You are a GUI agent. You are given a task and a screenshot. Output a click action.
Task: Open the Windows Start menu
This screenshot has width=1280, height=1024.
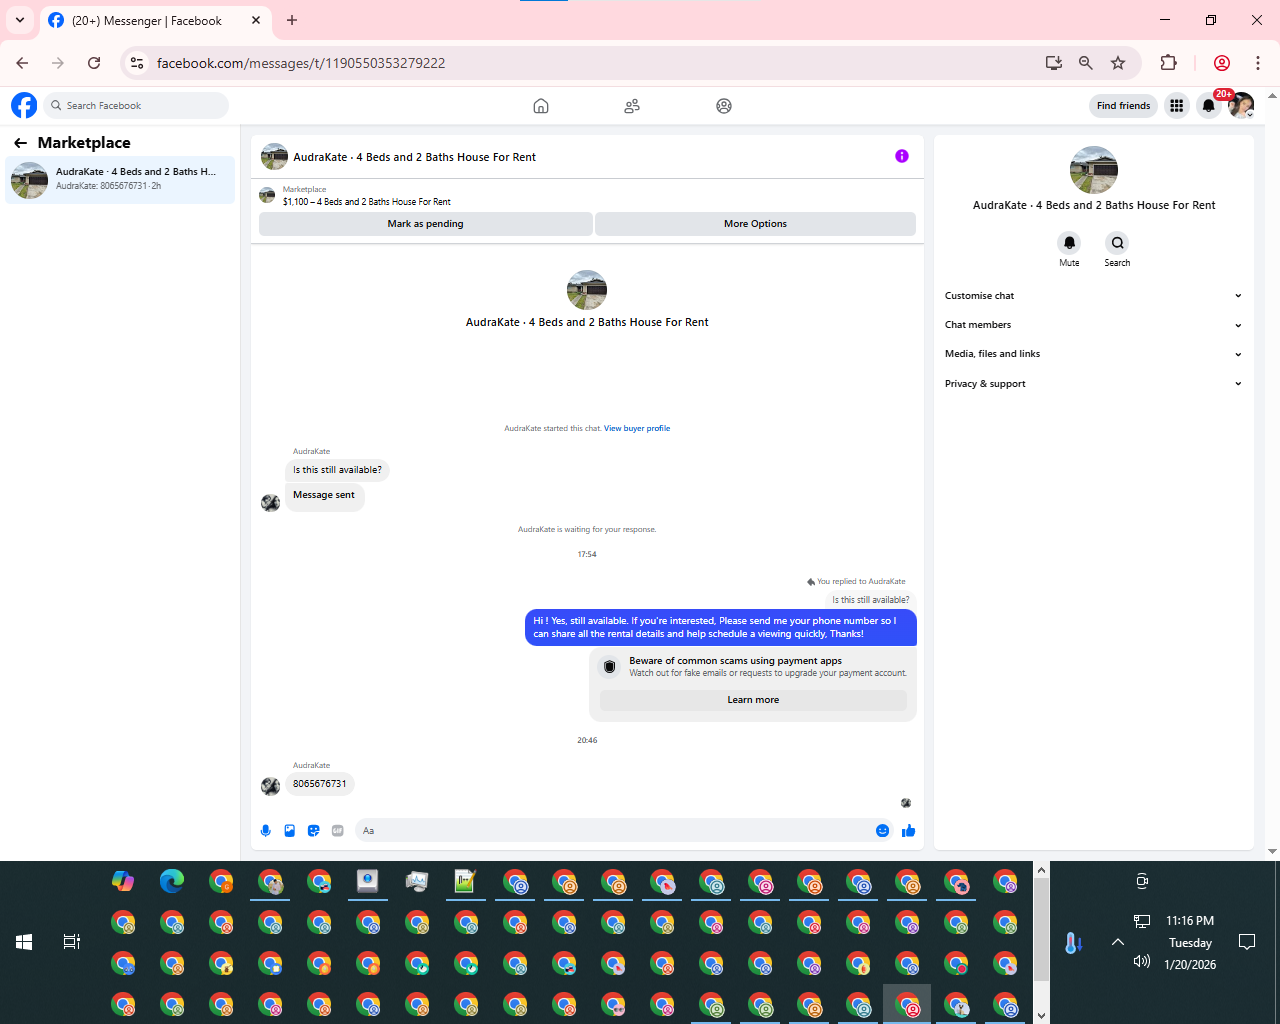pos(24,942)
